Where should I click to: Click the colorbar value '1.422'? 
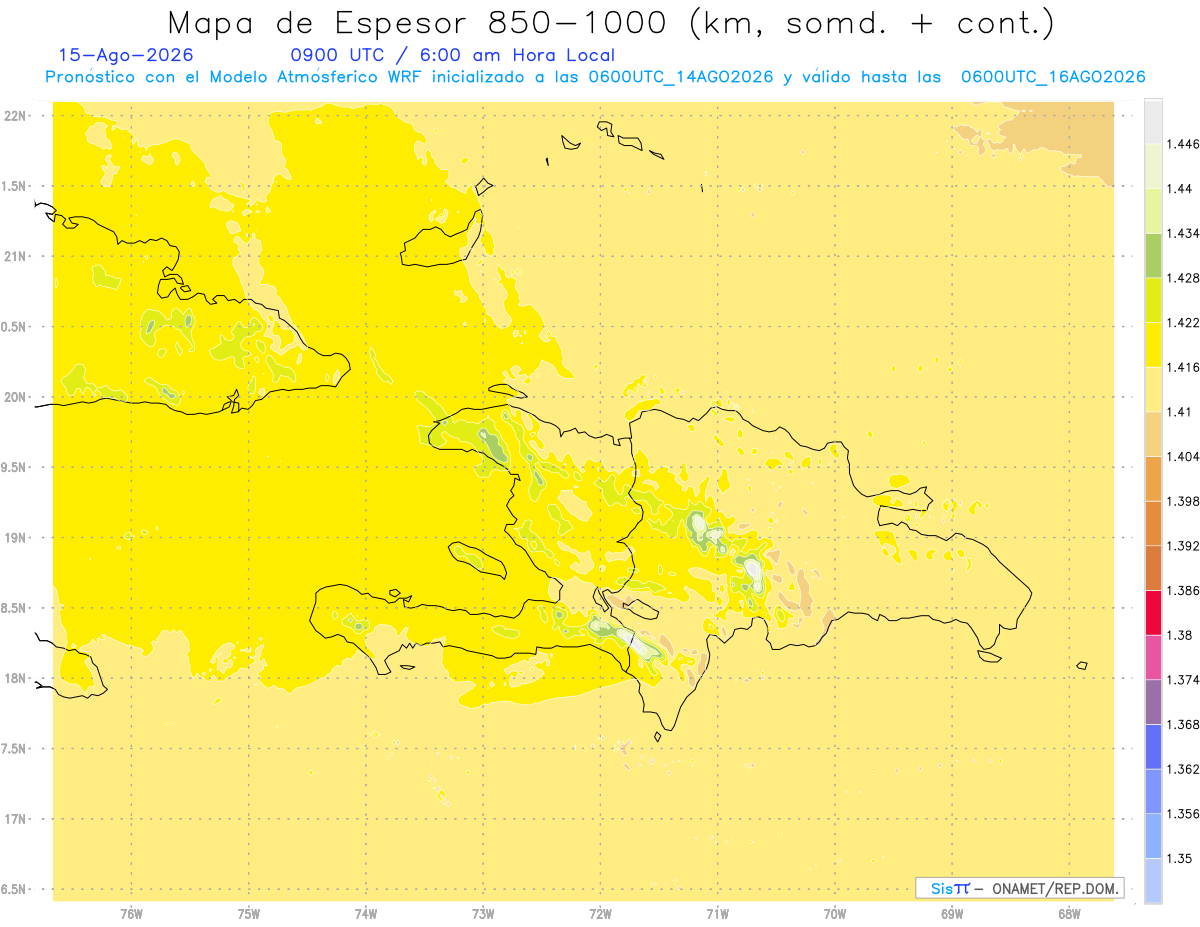point(1184,323)
